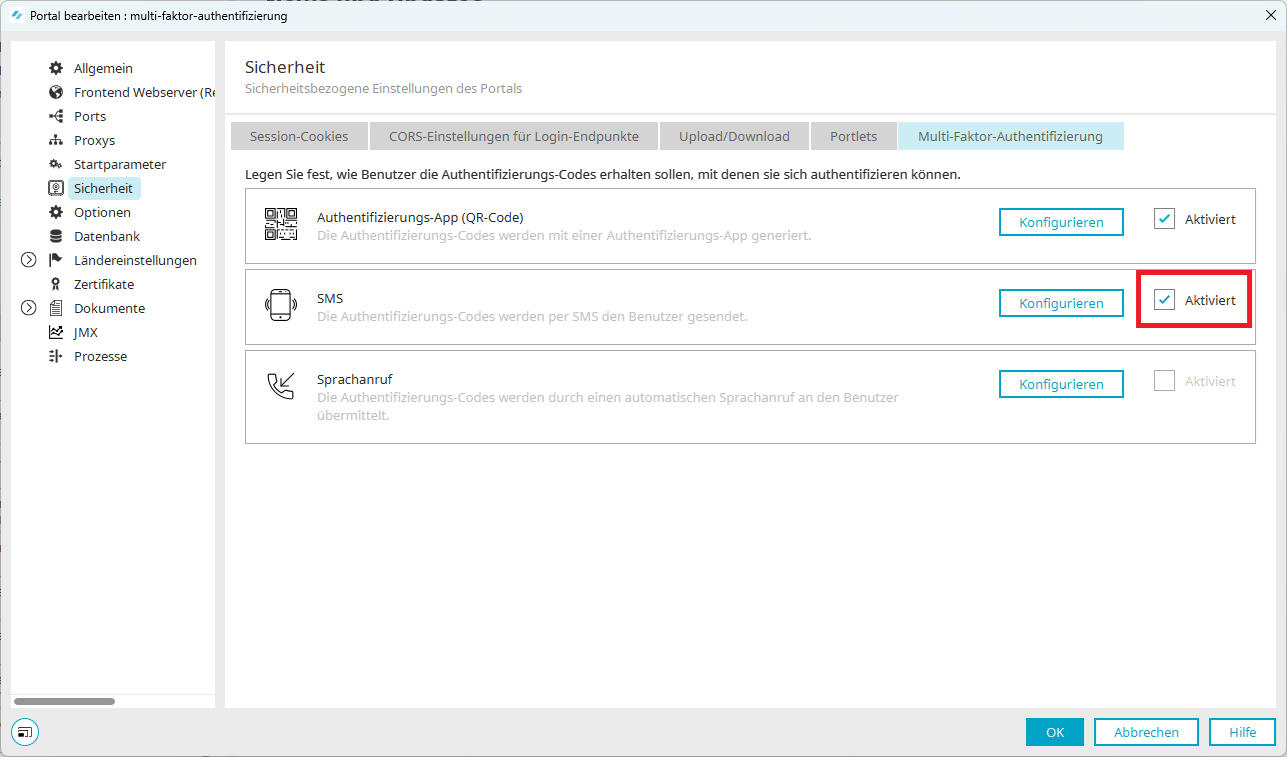Click the Prozesse icon in sidebar
Screen dimensions: 1287x757
(56, 356)
